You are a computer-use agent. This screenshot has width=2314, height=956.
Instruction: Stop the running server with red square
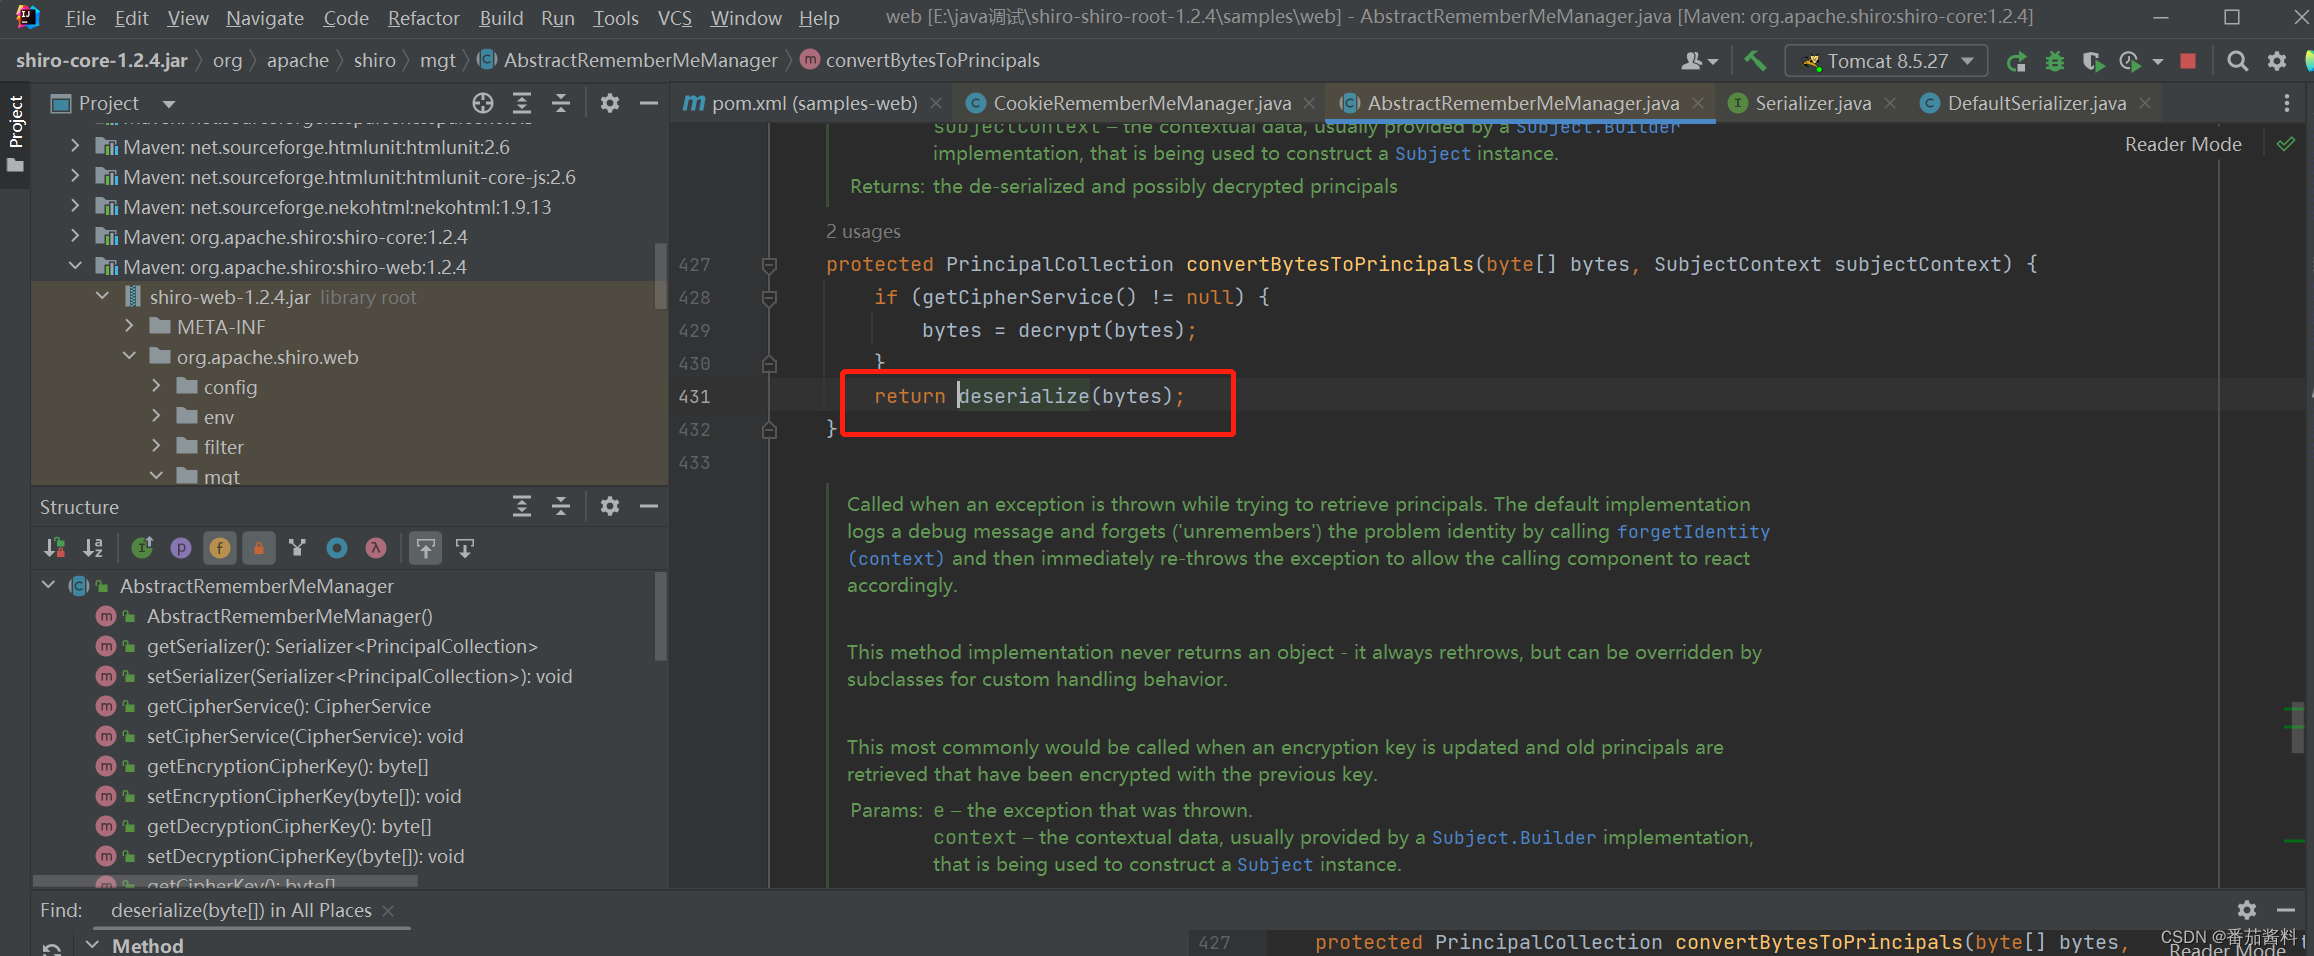(x=2188, y=61)
